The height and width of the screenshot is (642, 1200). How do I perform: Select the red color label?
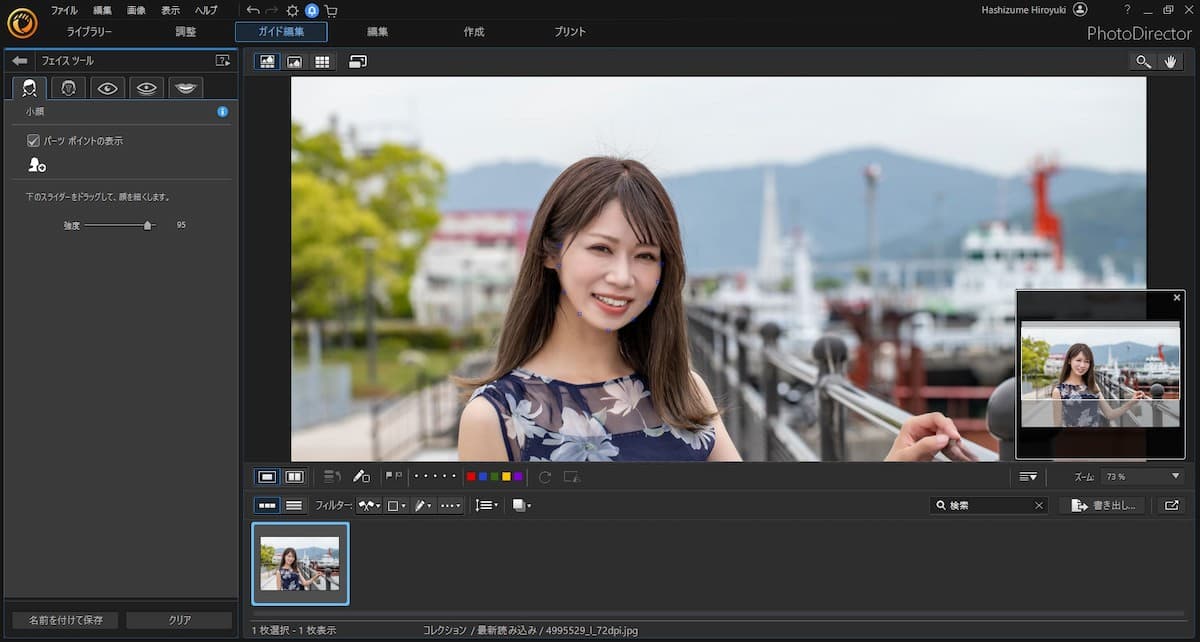coord(471,477)
